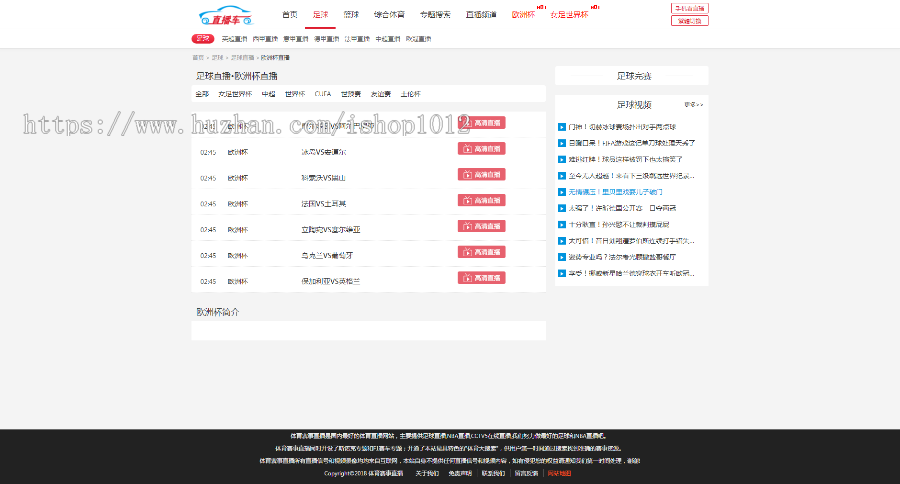Open 联系我们 footer link
900x484 pixels.
[493, 474]
